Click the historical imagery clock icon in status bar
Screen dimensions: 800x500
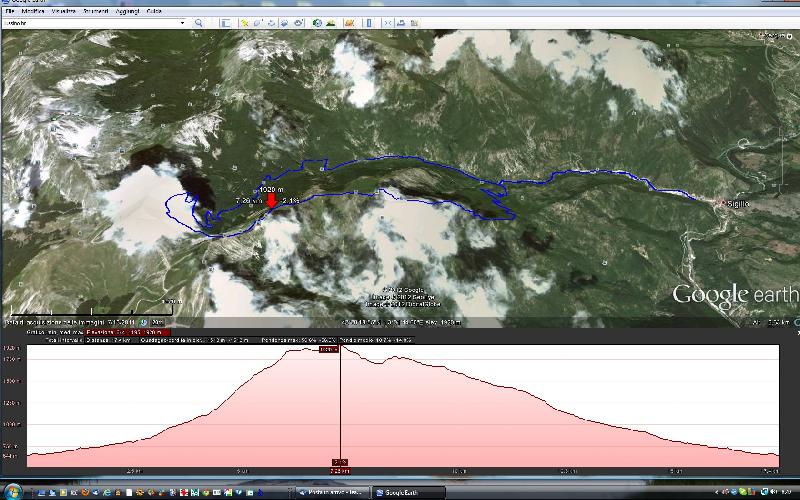pyautogui.click(x=143, y=322)
